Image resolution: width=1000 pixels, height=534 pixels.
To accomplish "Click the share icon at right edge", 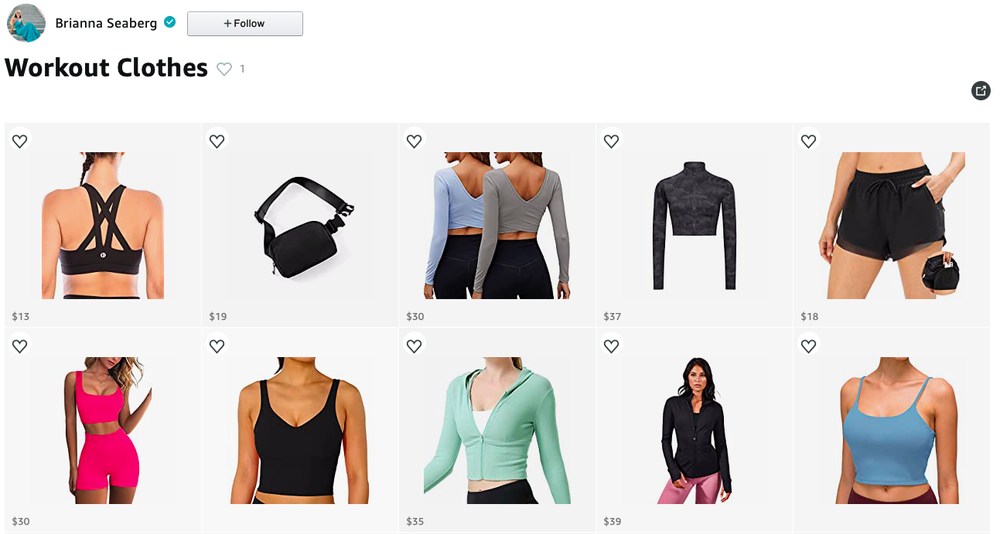I will pos(981,91).
